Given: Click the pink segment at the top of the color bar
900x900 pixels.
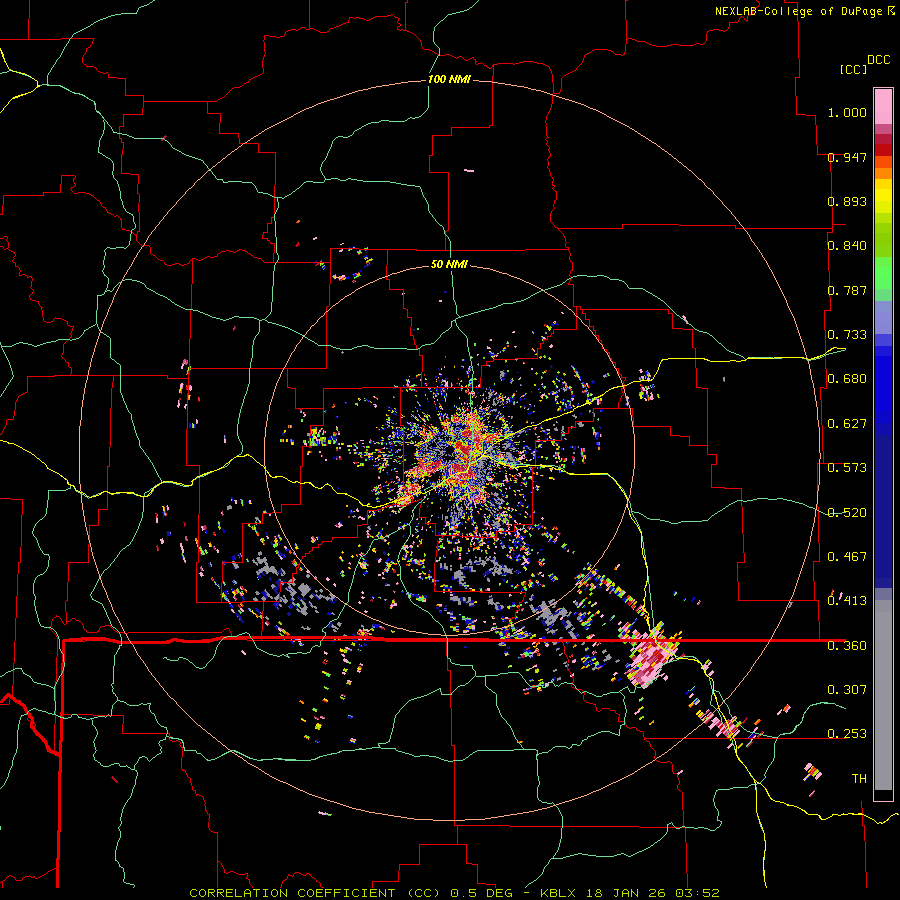Looking at the screenshot, I should [x=883, y=106].
